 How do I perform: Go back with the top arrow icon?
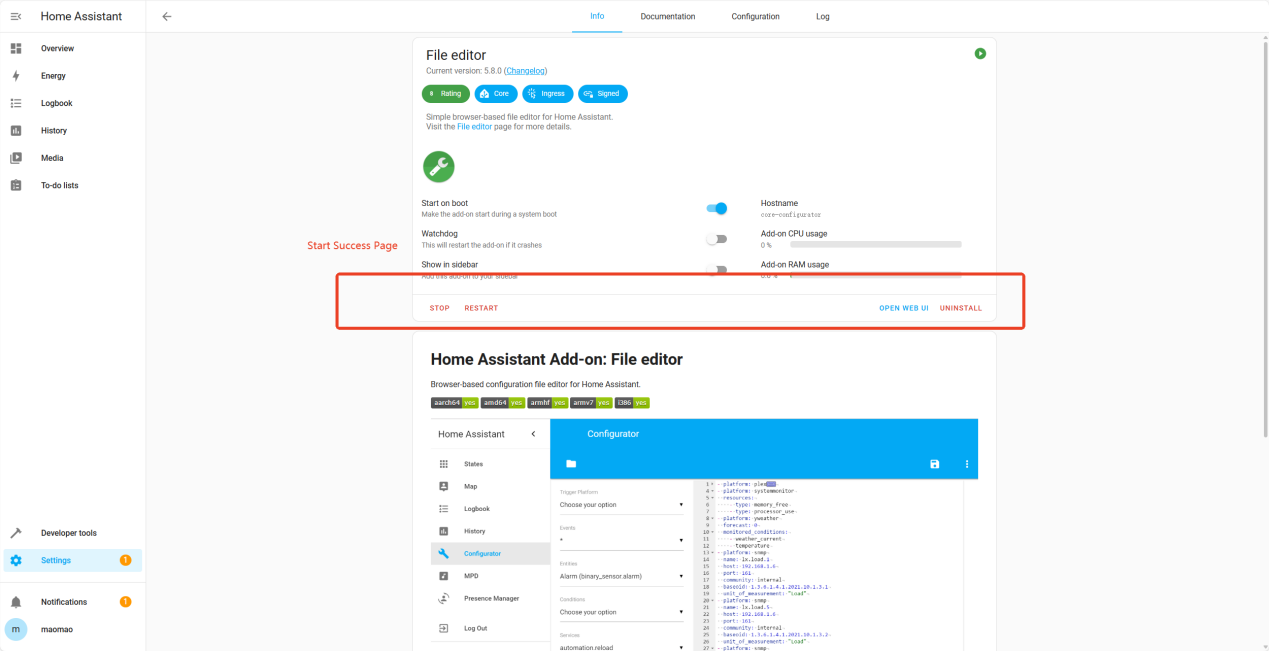point(167,16)
